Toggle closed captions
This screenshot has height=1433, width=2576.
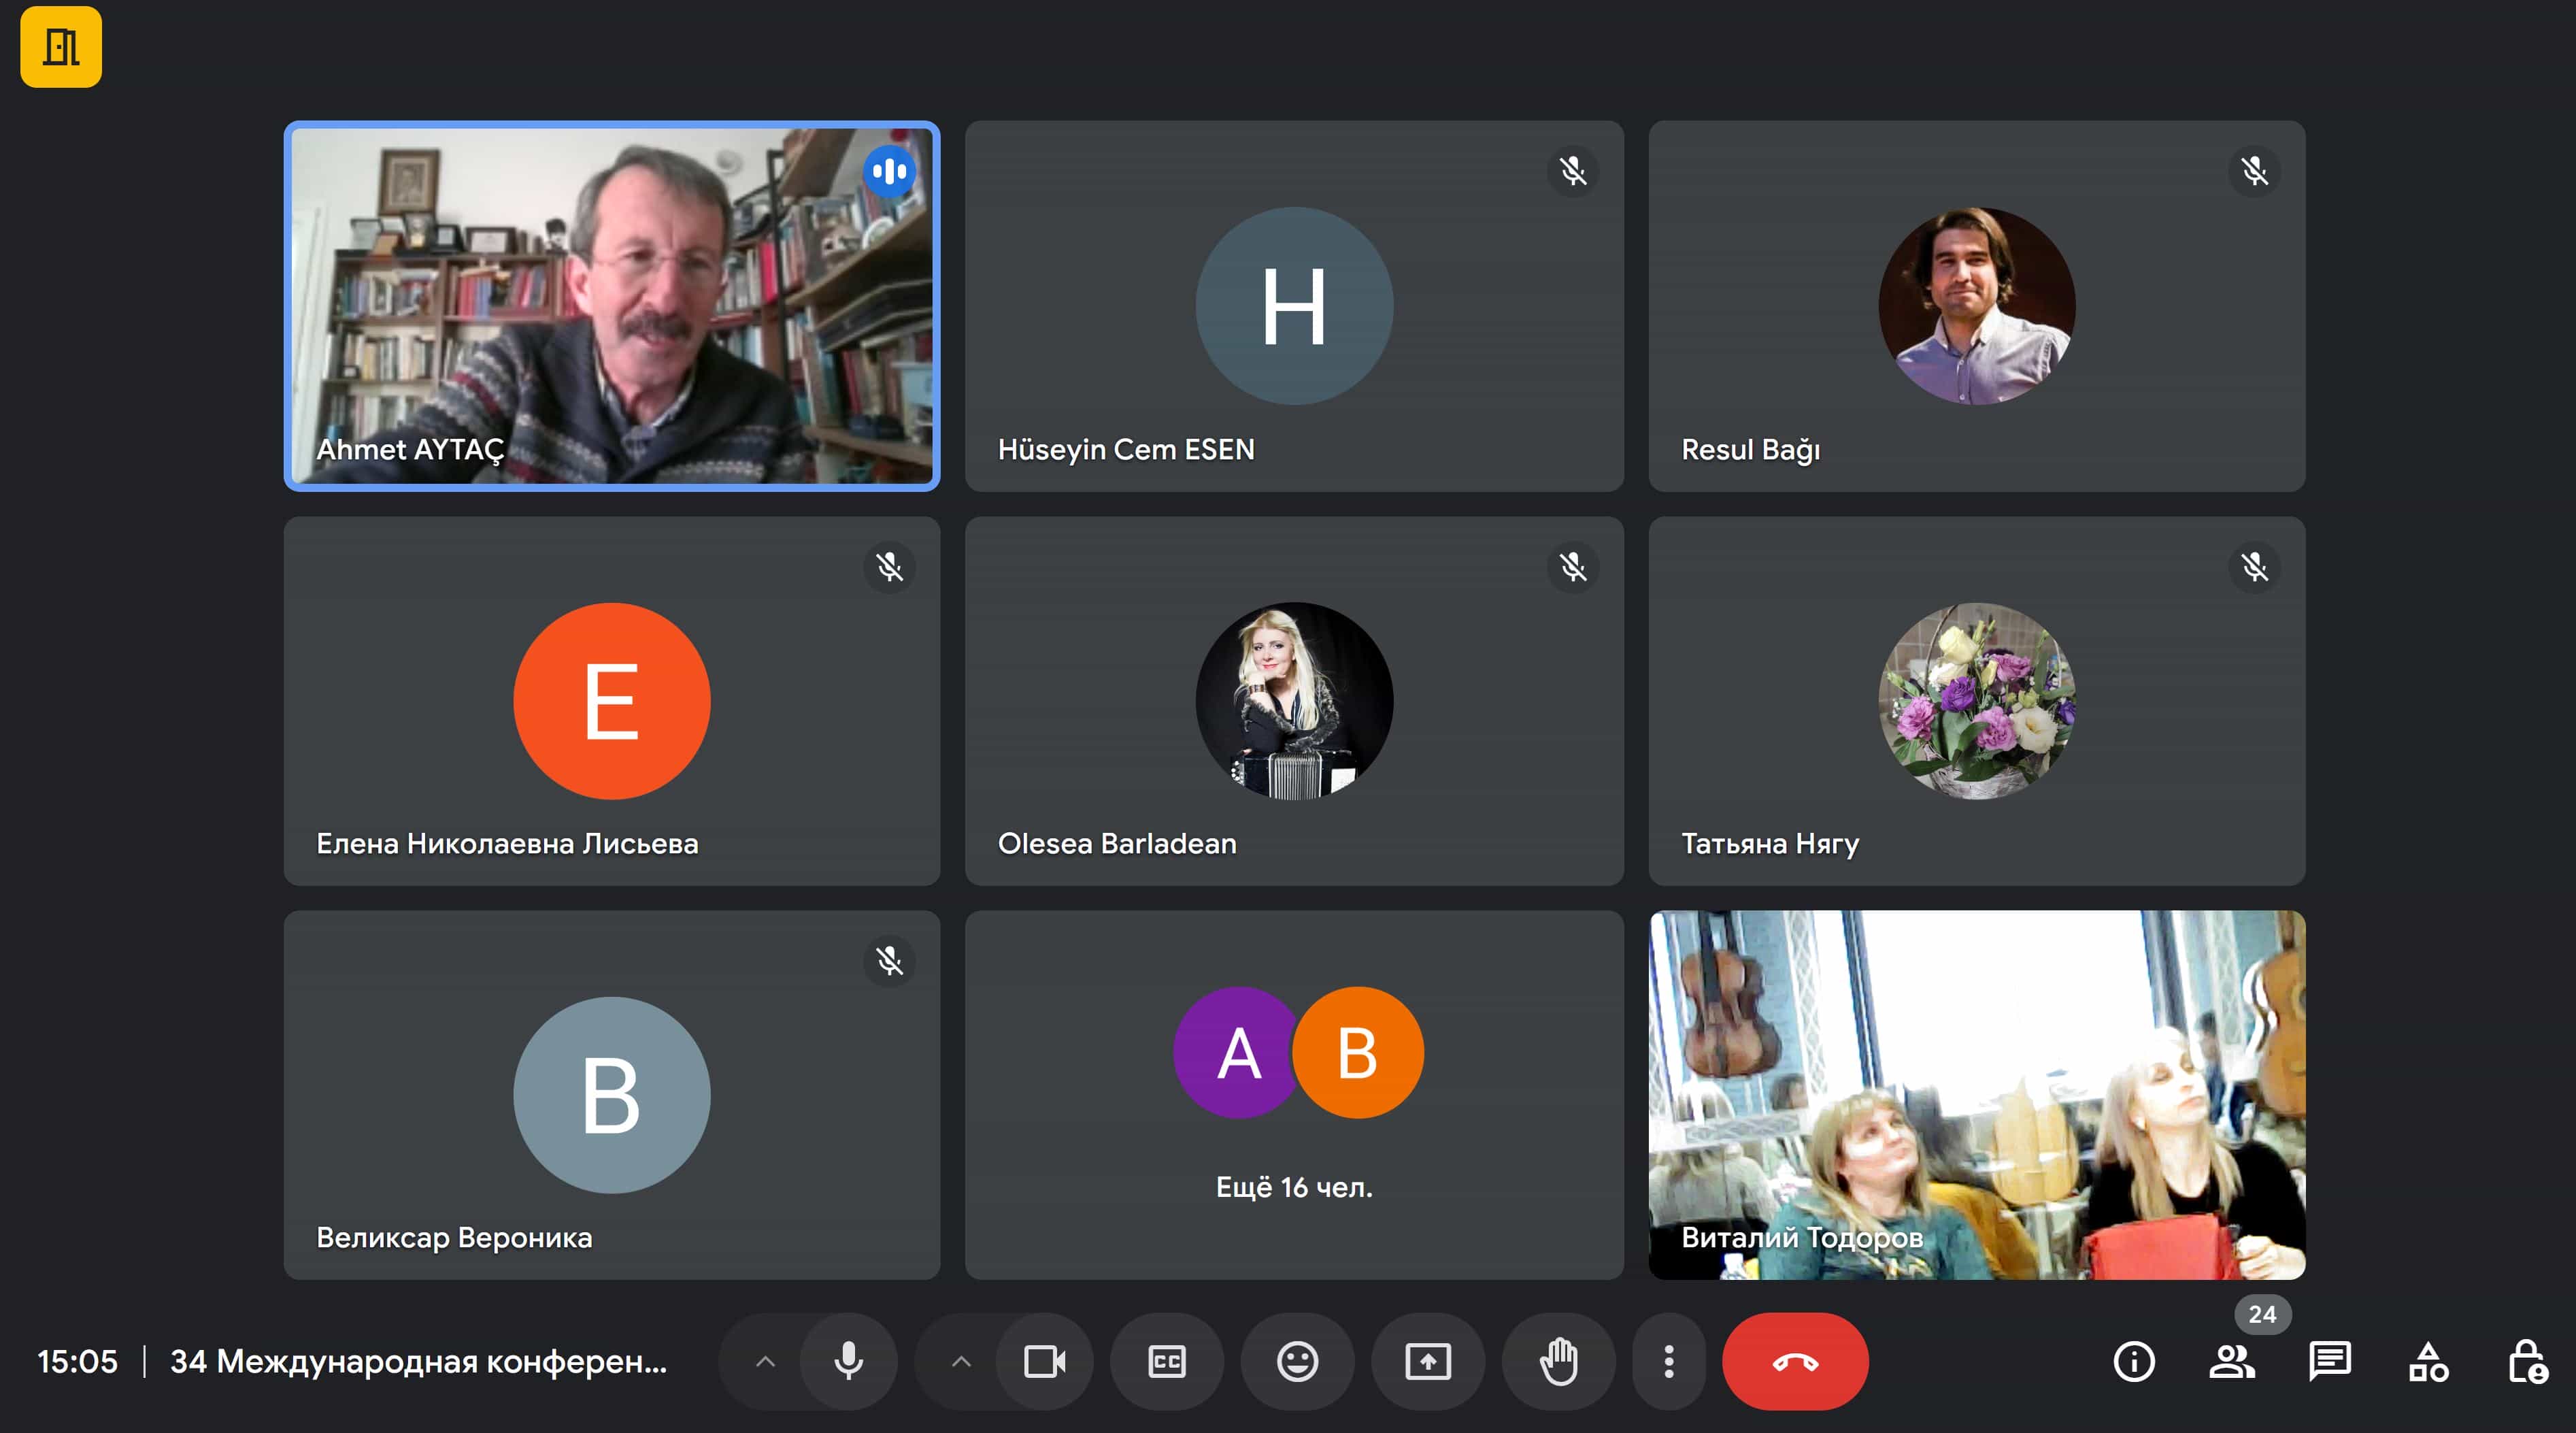(1166, 1361)
